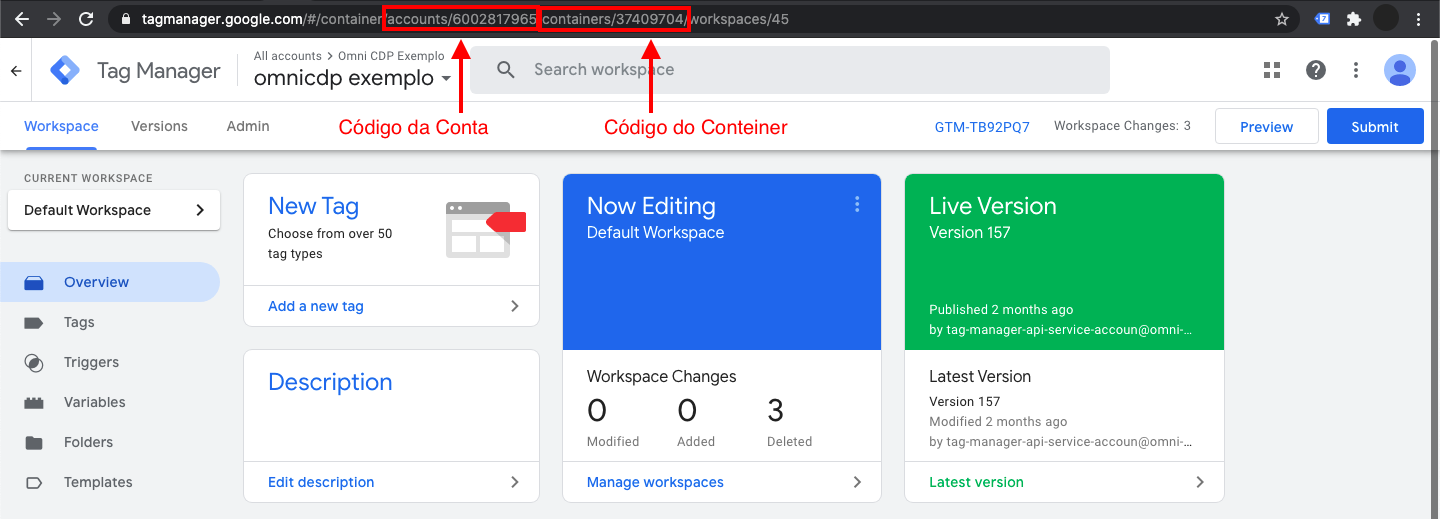
Task: Click the Tag Manager logo
Action: tap(65, 70)
